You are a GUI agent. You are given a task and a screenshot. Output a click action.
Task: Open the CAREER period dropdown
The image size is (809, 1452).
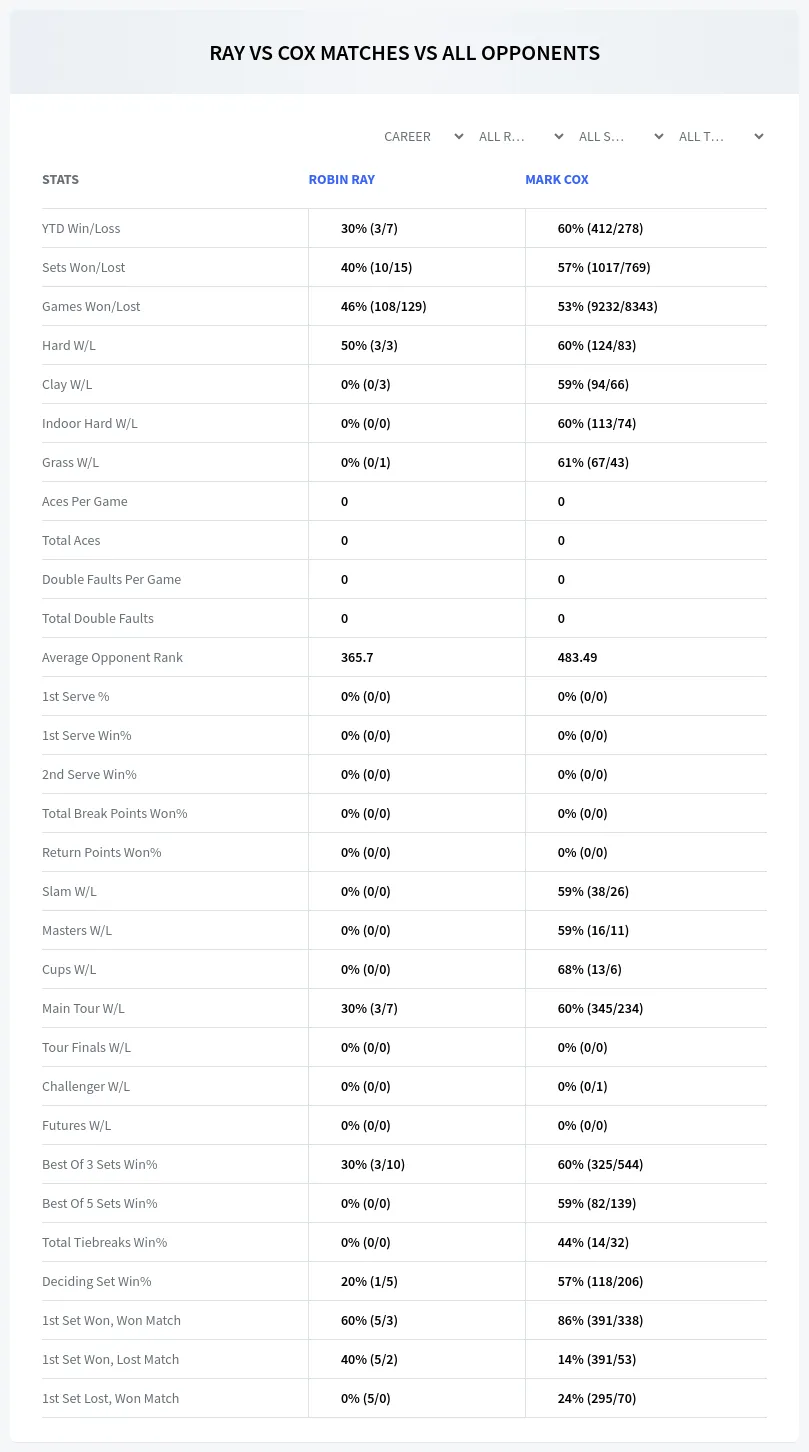(423, 137)
